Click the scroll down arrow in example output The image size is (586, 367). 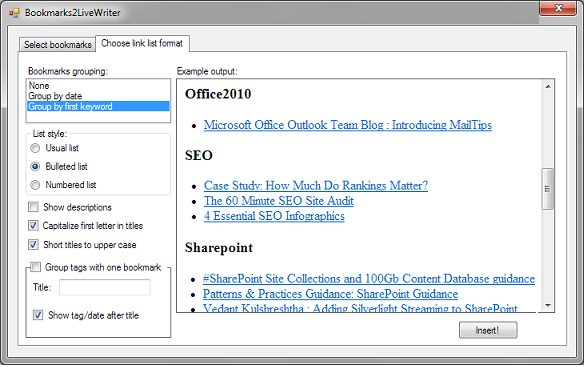tap(548, 306)
